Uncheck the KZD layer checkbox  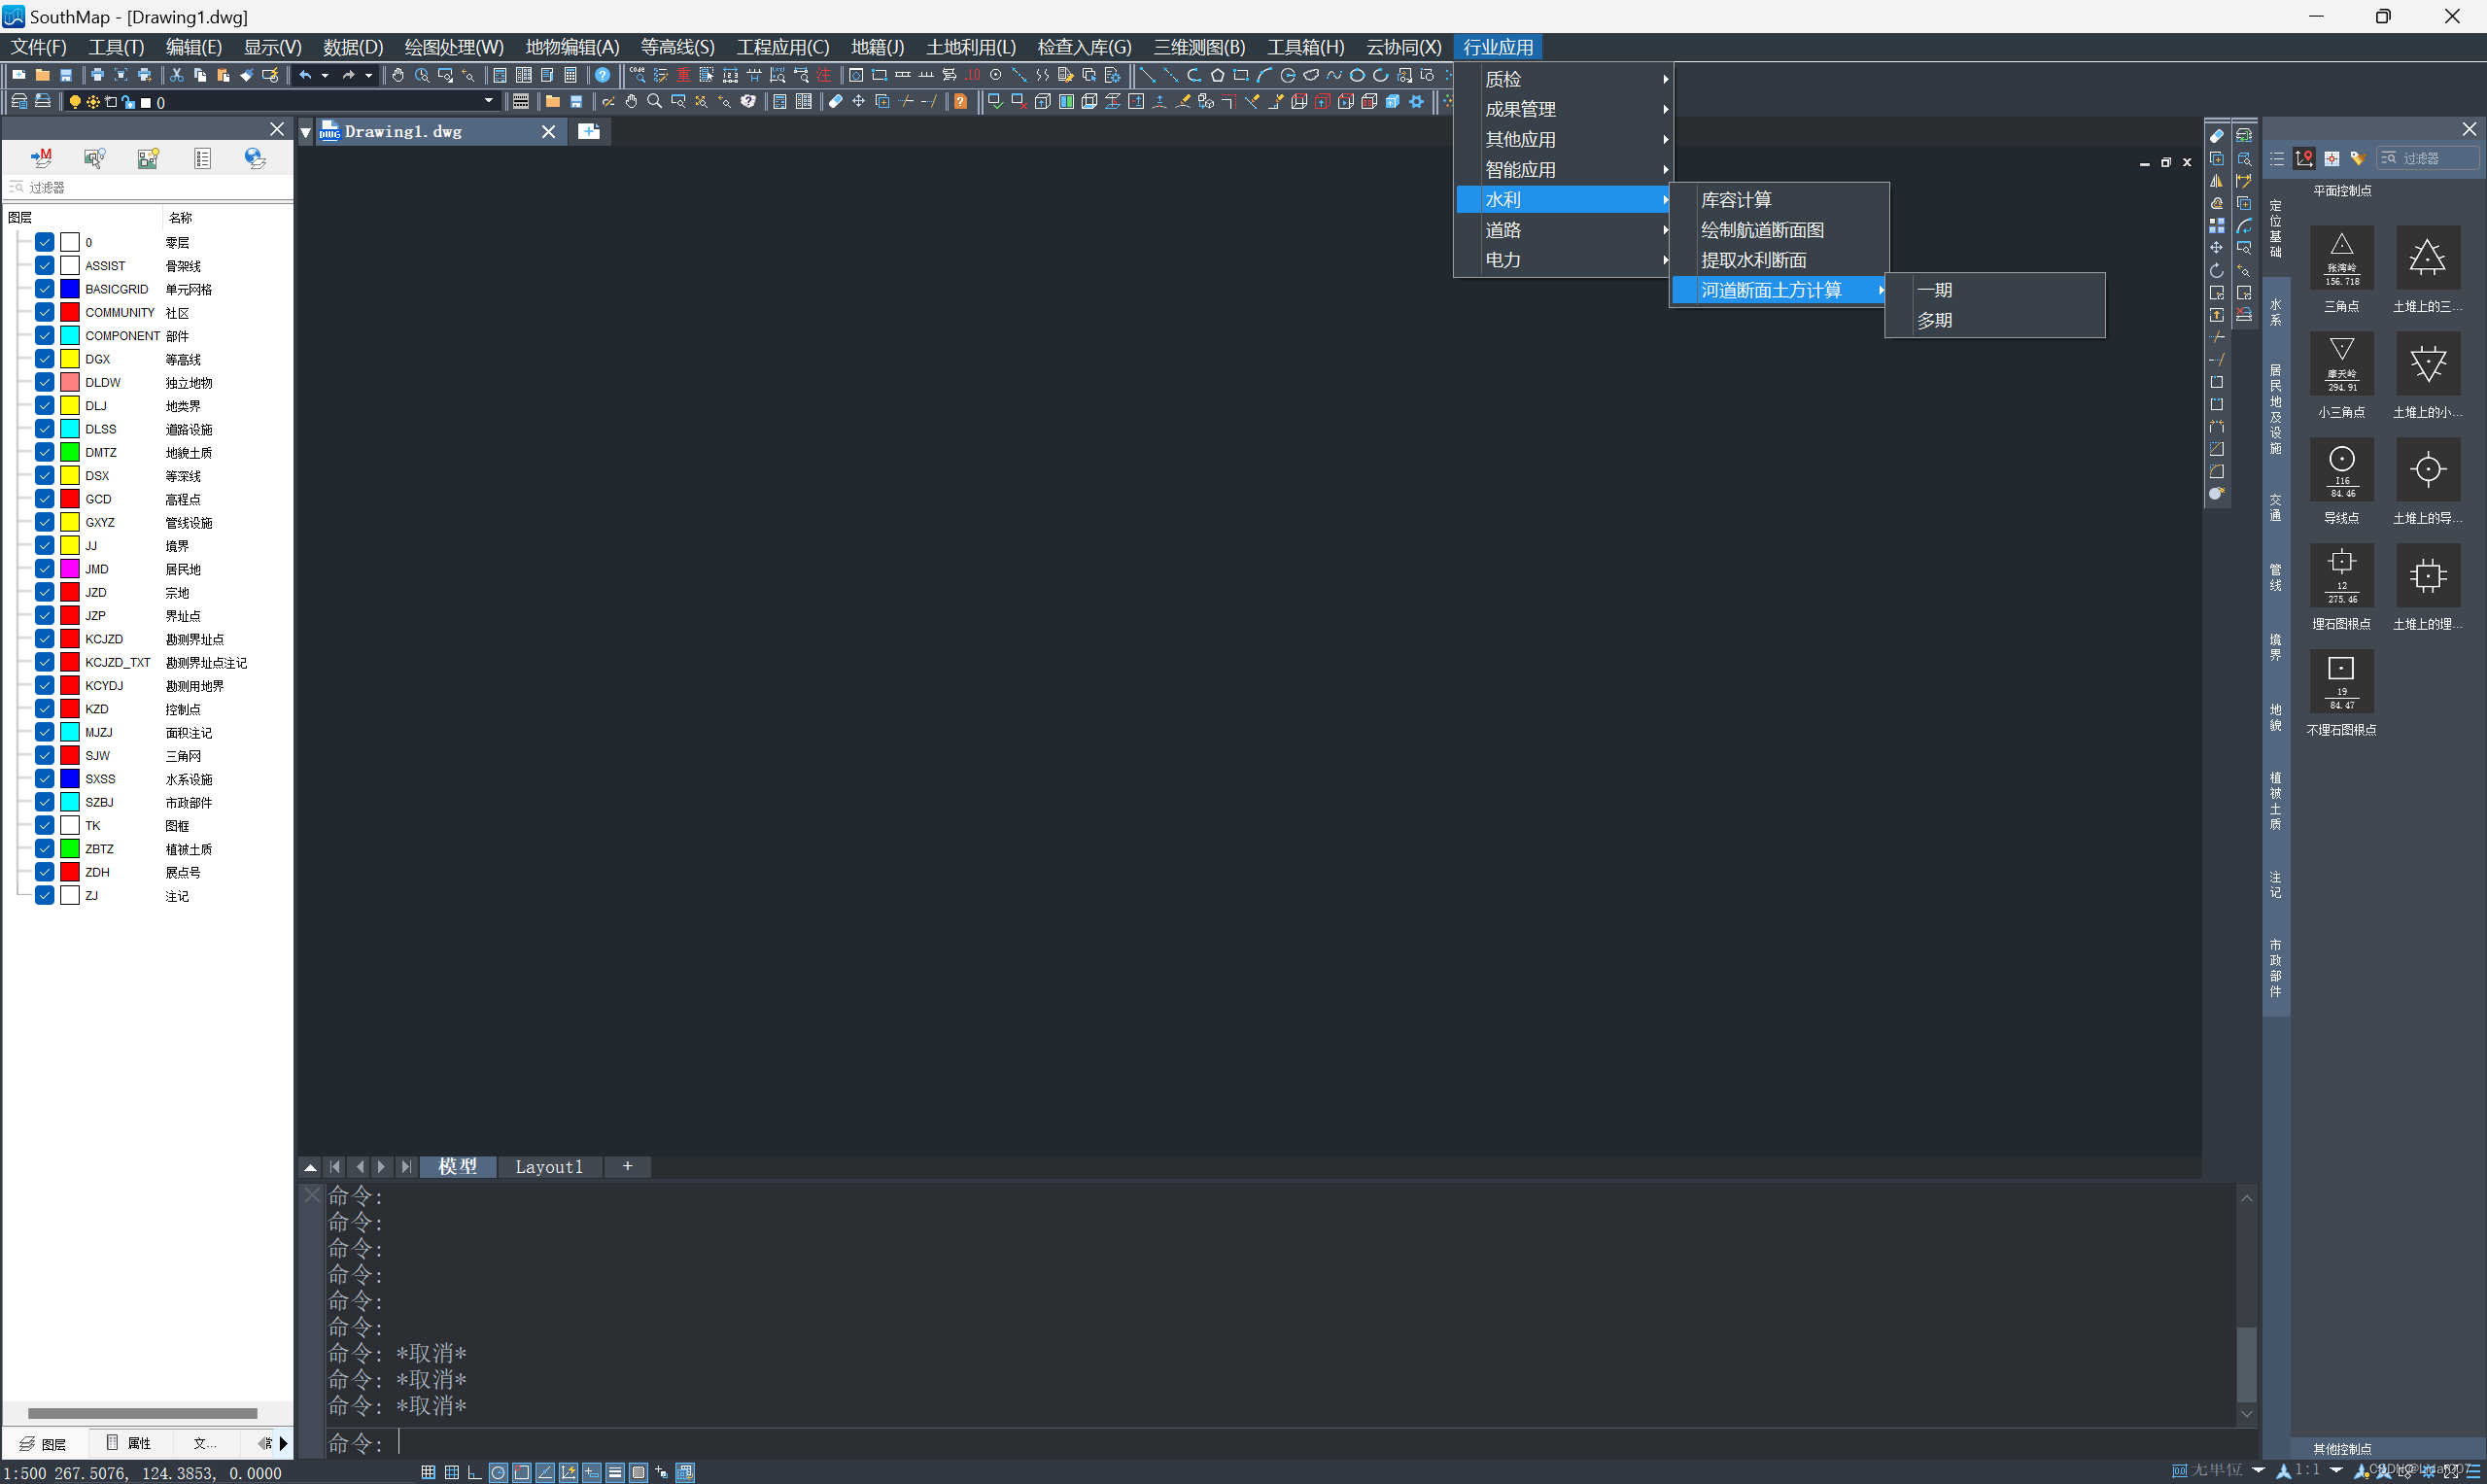pyautogui.click(x=45, y=709)
